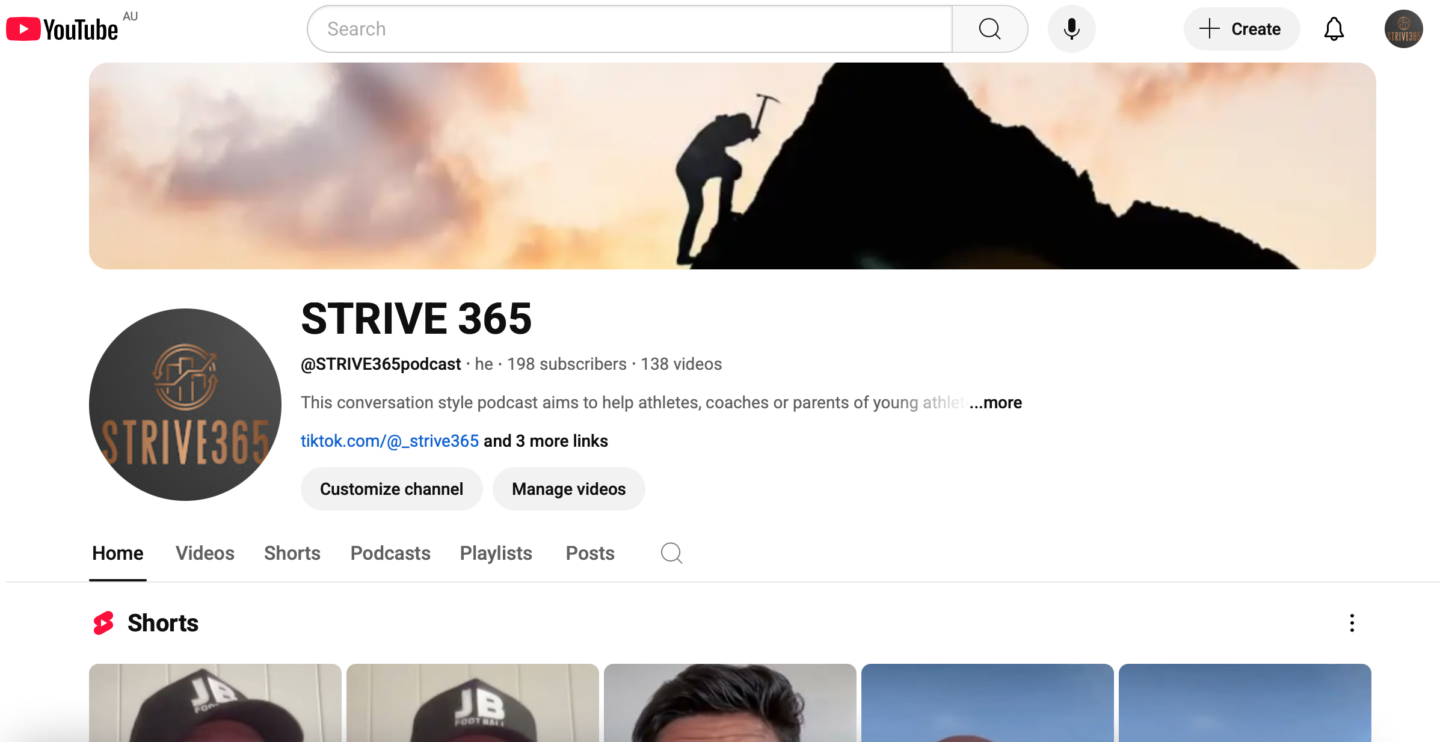Screen dimensions: 1440x742
Task: Click the climber channel banner image
Action: [x=732, y=166]
